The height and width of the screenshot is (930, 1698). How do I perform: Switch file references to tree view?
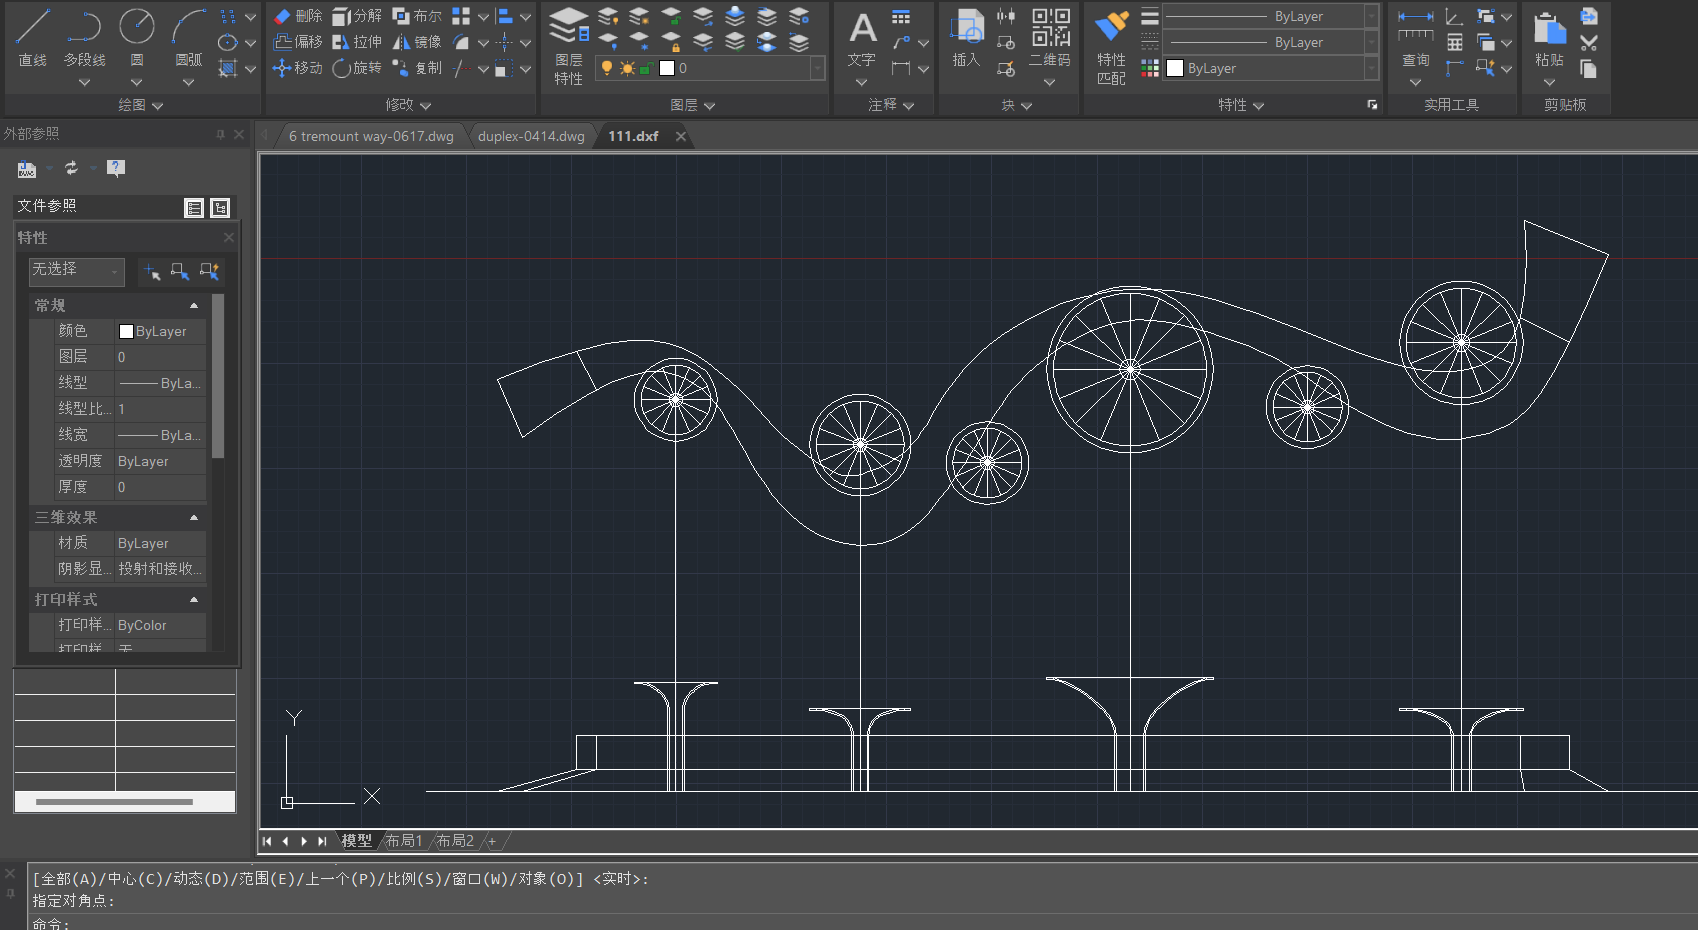pos(220,207)
